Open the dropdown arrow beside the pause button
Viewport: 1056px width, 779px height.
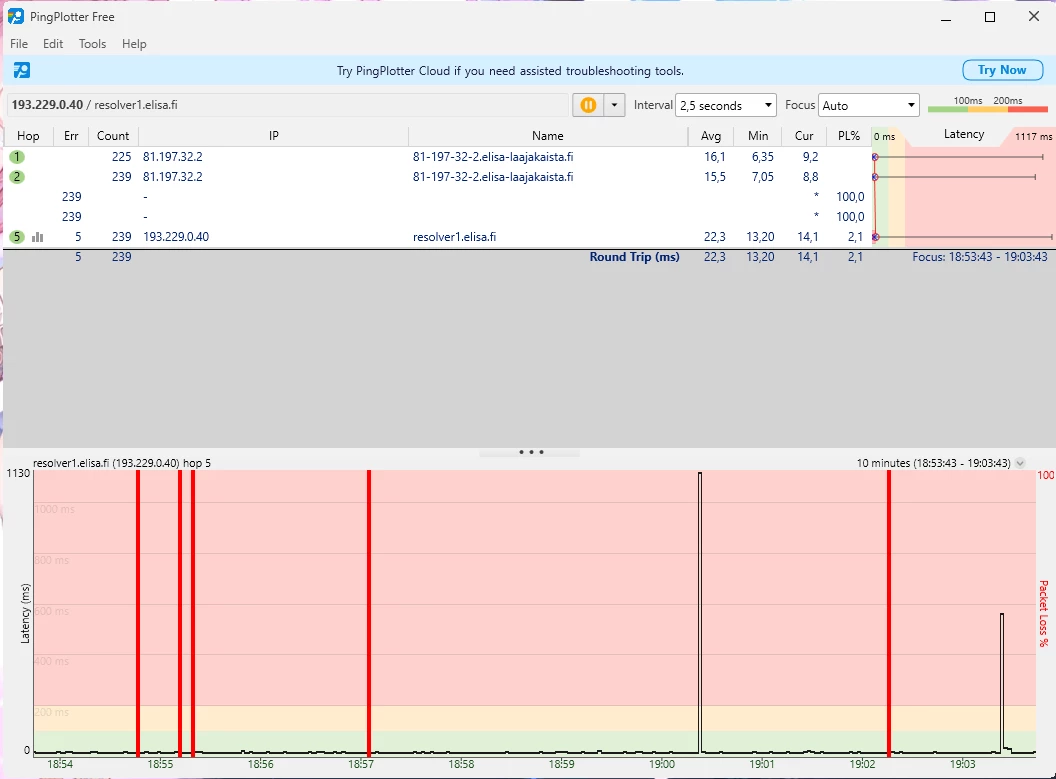pos(614,105)
